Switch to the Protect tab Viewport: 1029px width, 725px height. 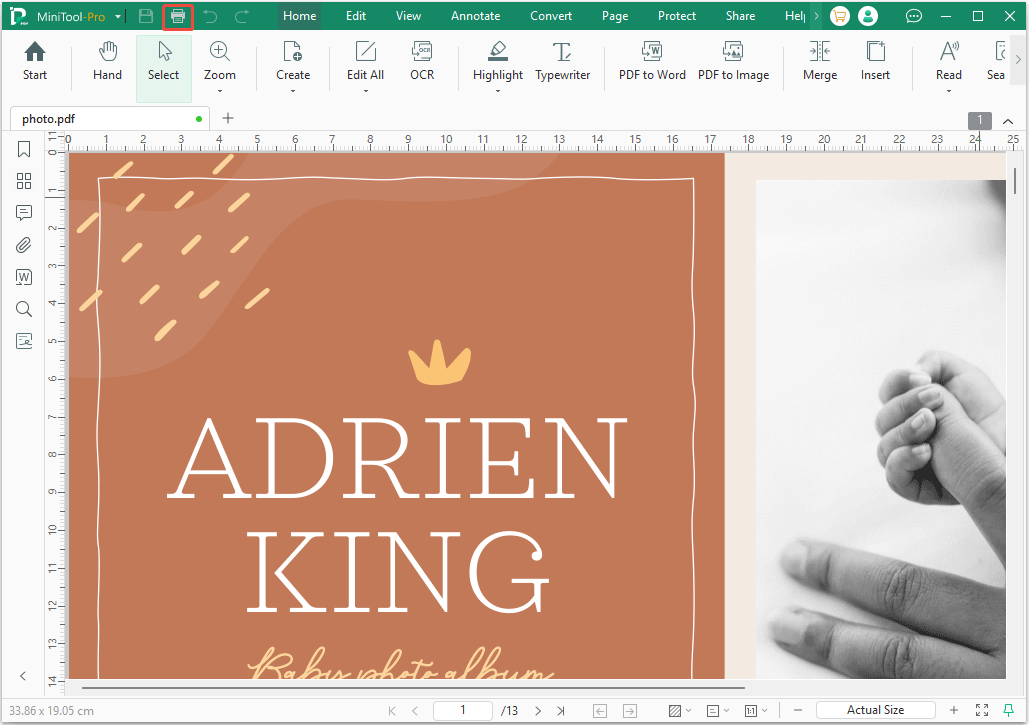click(x=677, y=16)
